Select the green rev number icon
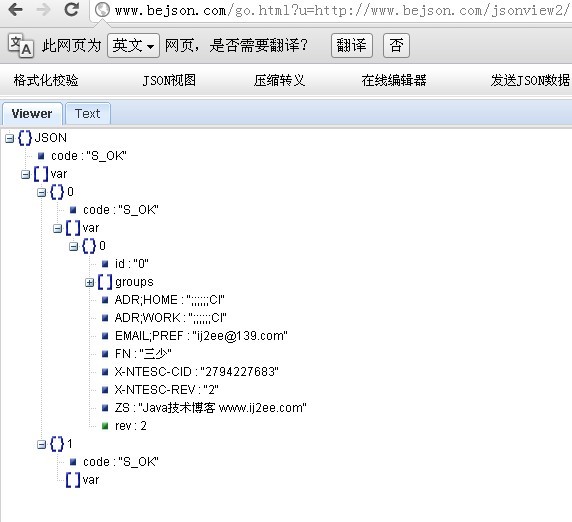The width and height of the screenshot is (572, 522). [105, 426]
